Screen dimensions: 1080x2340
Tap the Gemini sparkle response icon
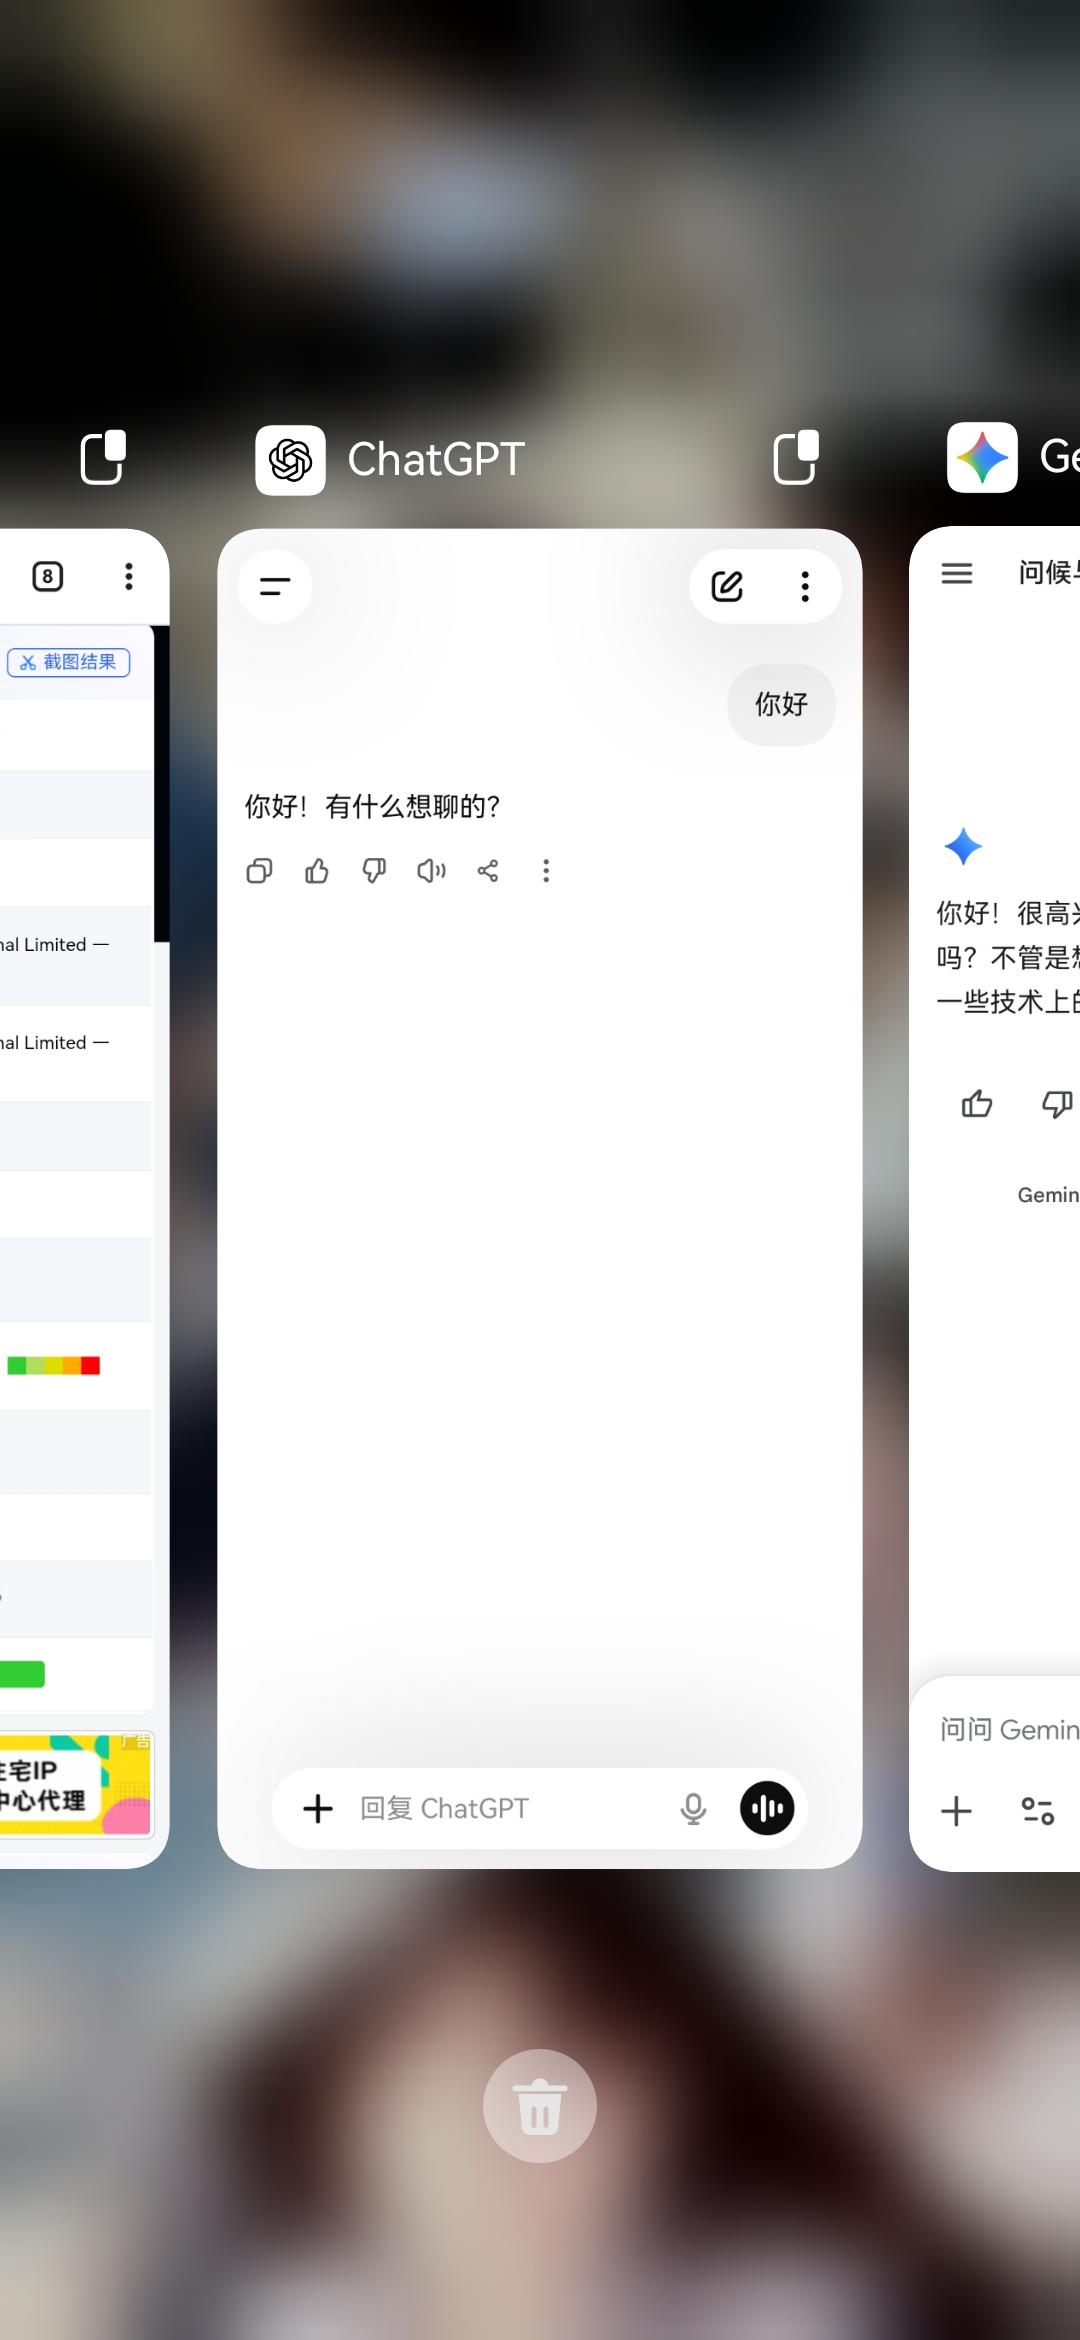[963, 847]
